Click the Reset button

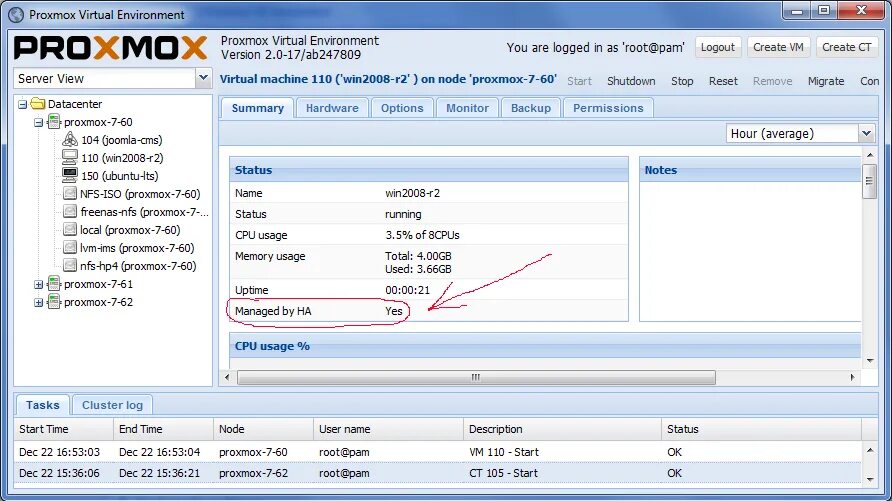click(x=723, y=81)
